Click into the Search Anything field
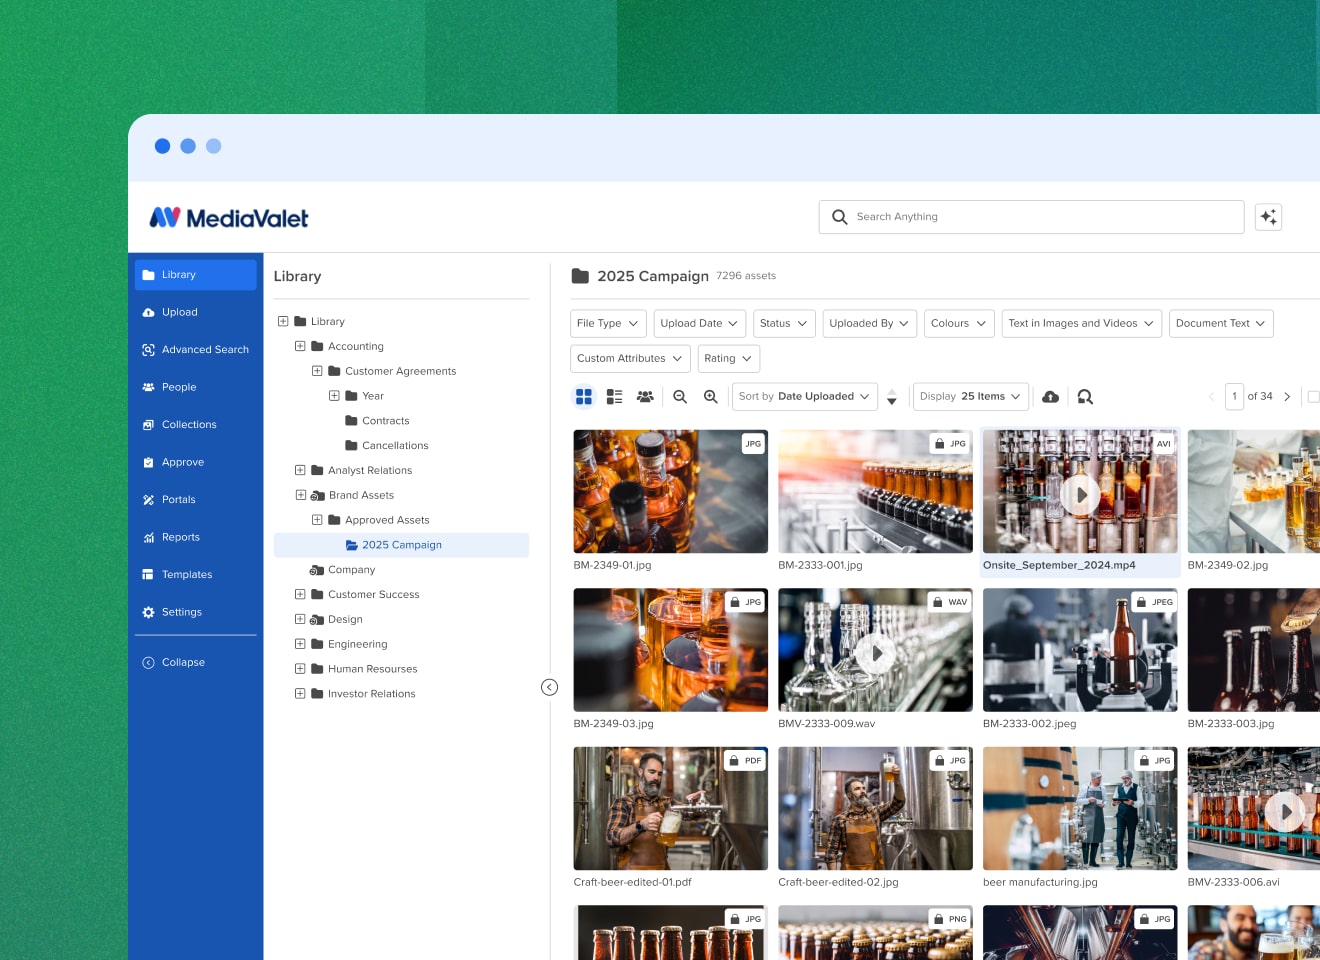The height and width of the screenshot is (960, 1320). pos(1031,217)
